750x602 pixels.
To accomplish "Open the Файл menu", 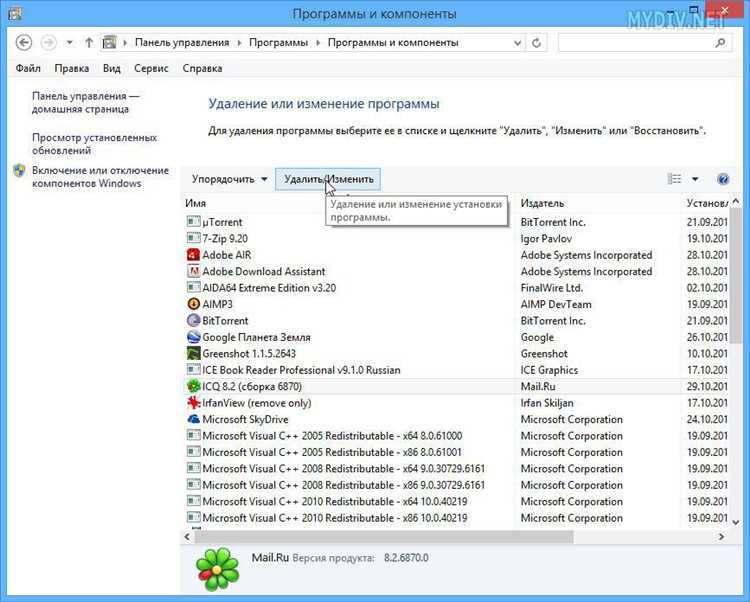I will [x=28, y=68].
